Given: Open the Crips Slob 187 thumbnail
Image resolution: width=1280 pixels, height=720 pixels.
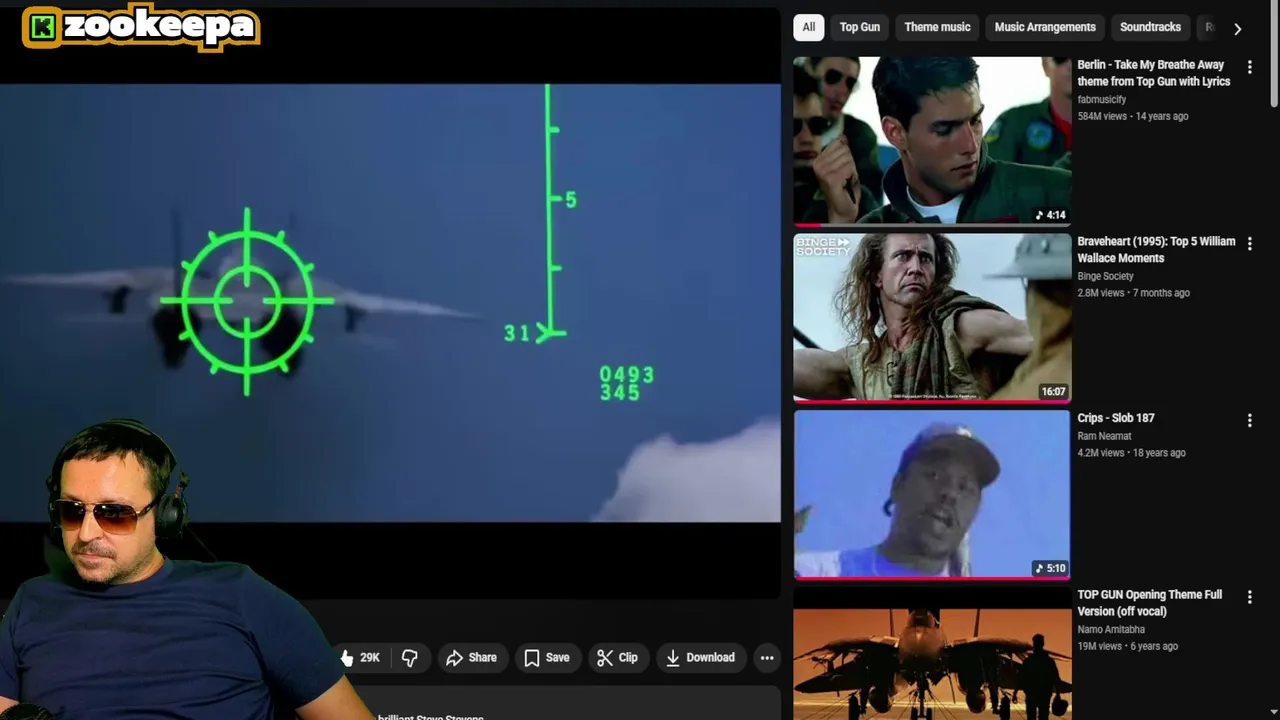Looking at the screenshot, I should coord(932,495).
